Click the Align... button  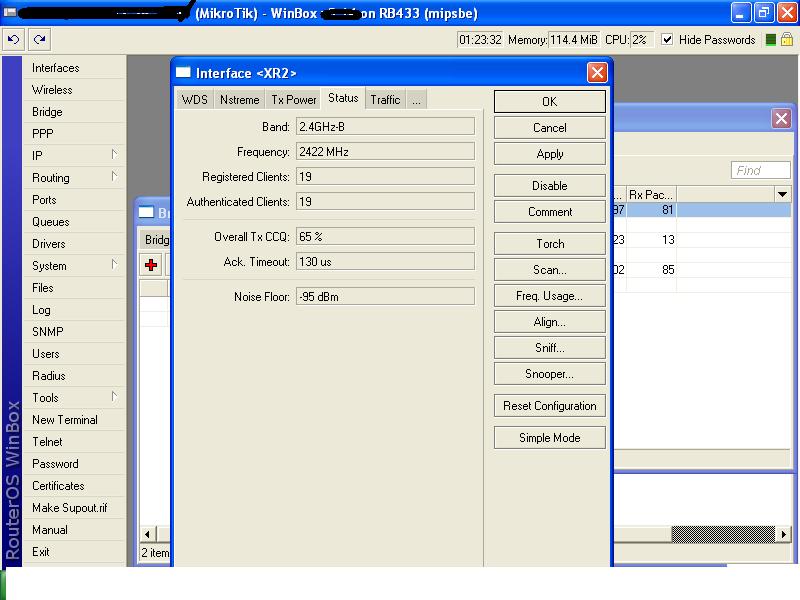click(x=549, y=322)
